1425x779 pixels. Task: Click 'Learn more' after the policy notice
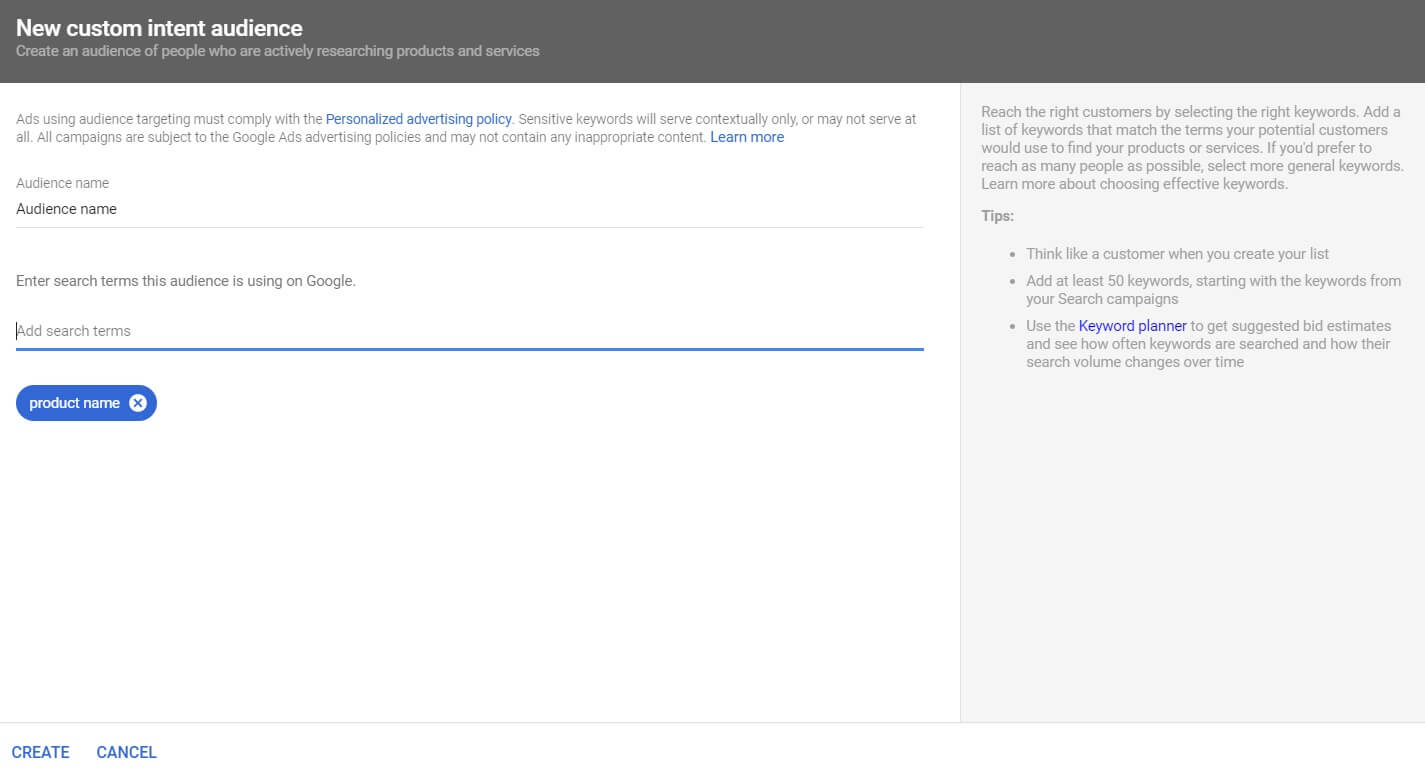point(746,137)
